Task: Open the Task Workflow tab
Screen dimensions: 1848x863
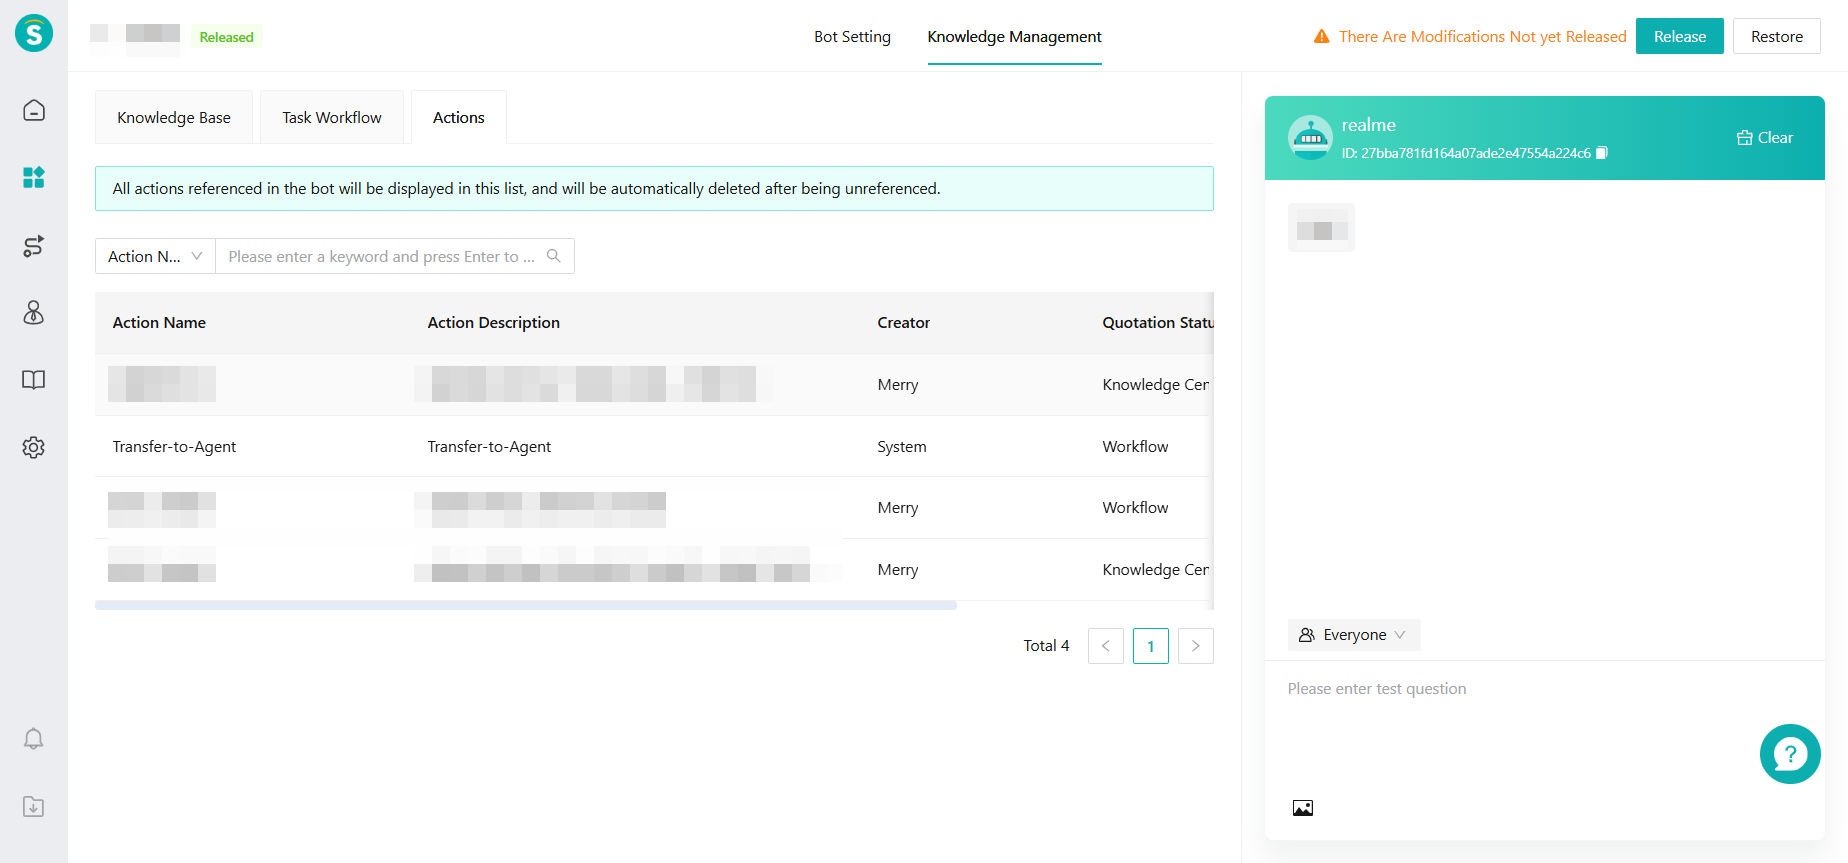Action: (332, 118)
